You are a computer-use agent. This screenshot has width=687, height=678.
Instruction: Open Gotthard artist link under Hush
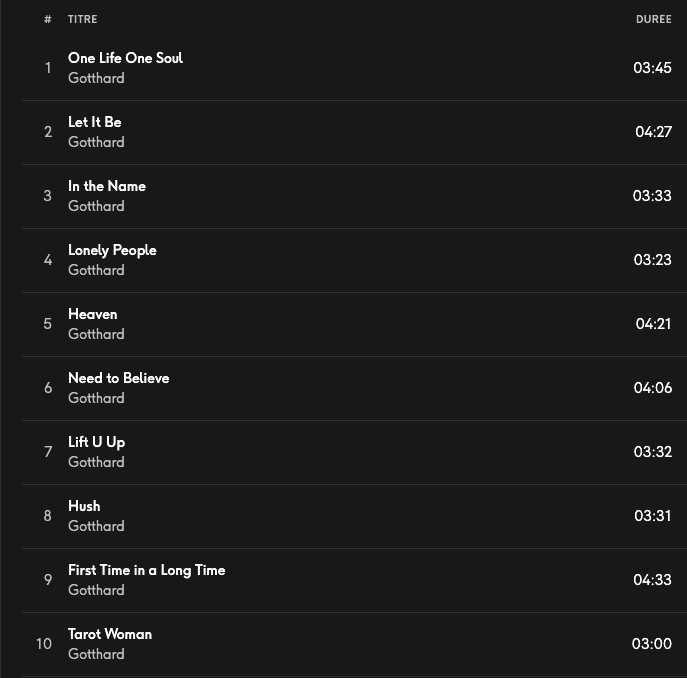point(96,526)
